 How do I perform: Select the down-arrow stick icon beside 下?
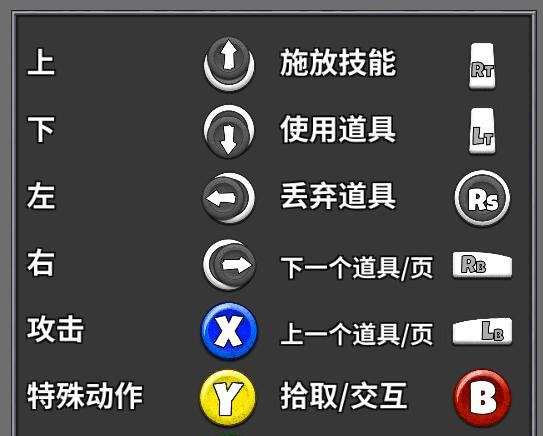click(229, 132)
